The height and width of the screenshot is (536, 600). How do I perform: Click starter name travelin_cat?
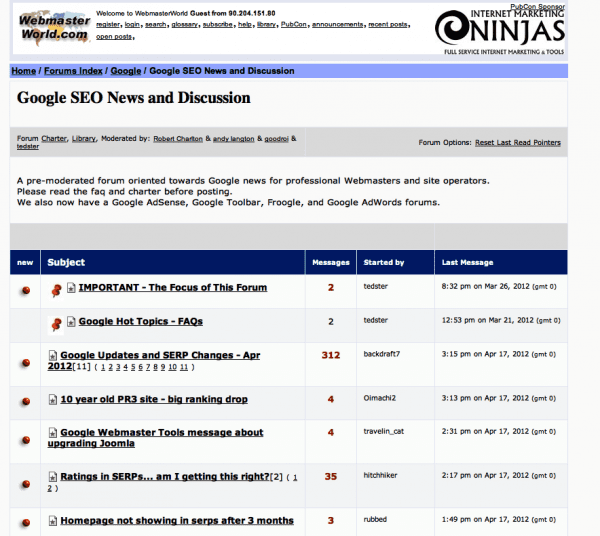383,431
